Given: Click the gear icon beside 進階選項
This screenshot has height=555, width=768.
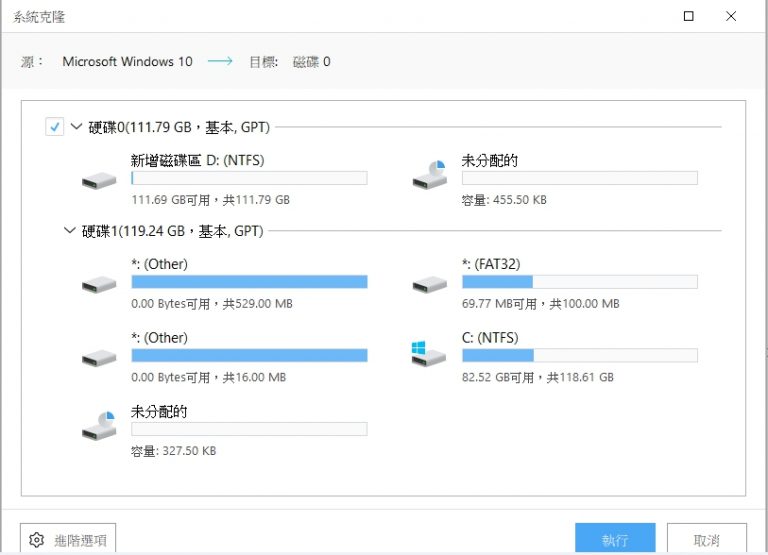Looking at the screenshot, I should tap(36, 540).
